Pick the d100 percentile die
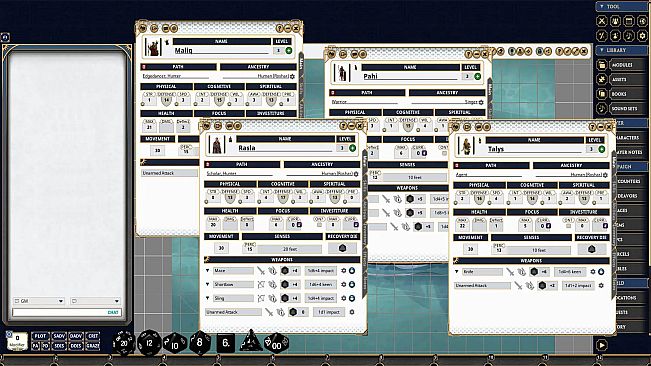 coord(276,344)
